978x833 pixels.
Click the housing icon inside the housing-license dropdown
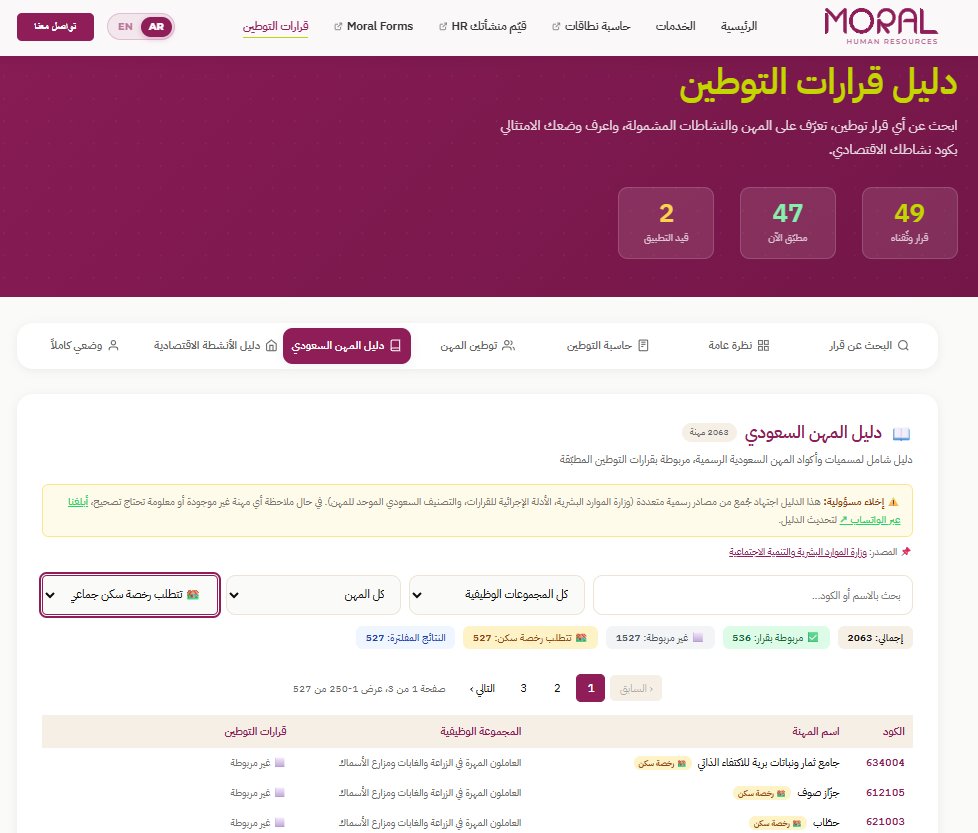click(x=193, y=595)
